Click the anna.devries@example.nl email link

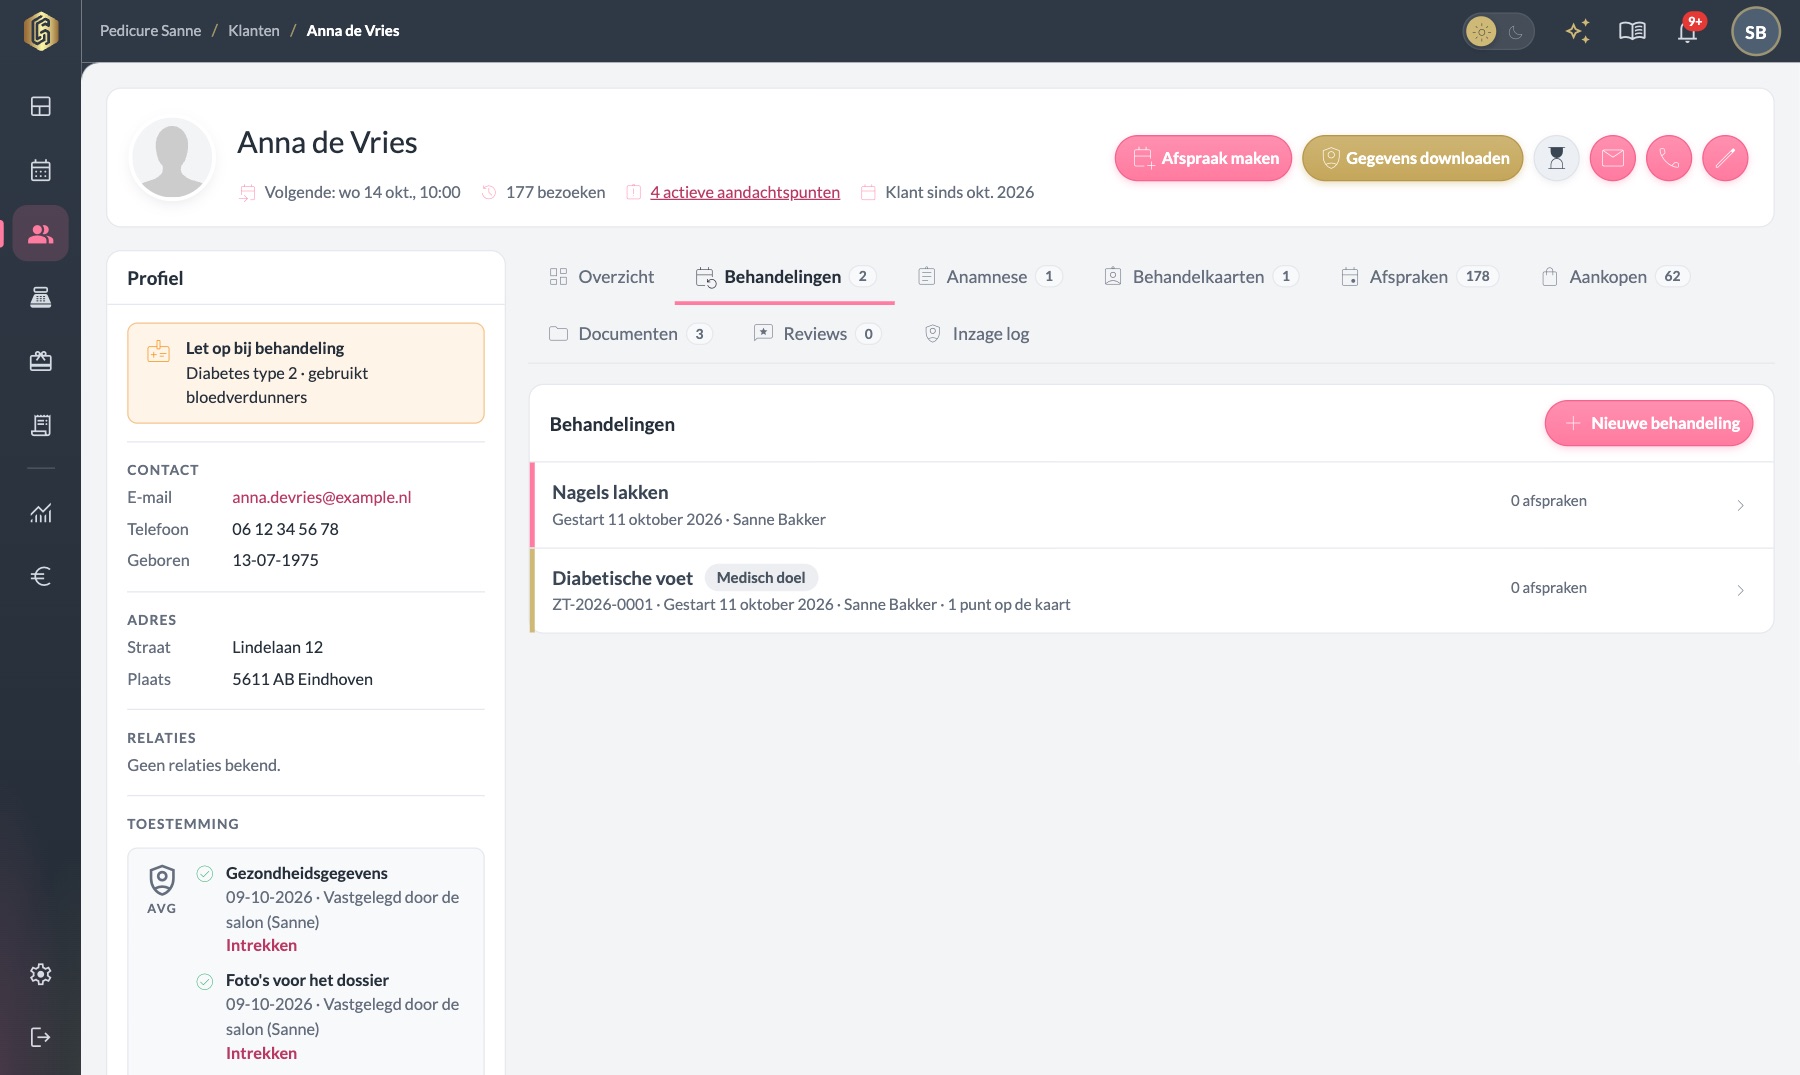tap(322, 497)
